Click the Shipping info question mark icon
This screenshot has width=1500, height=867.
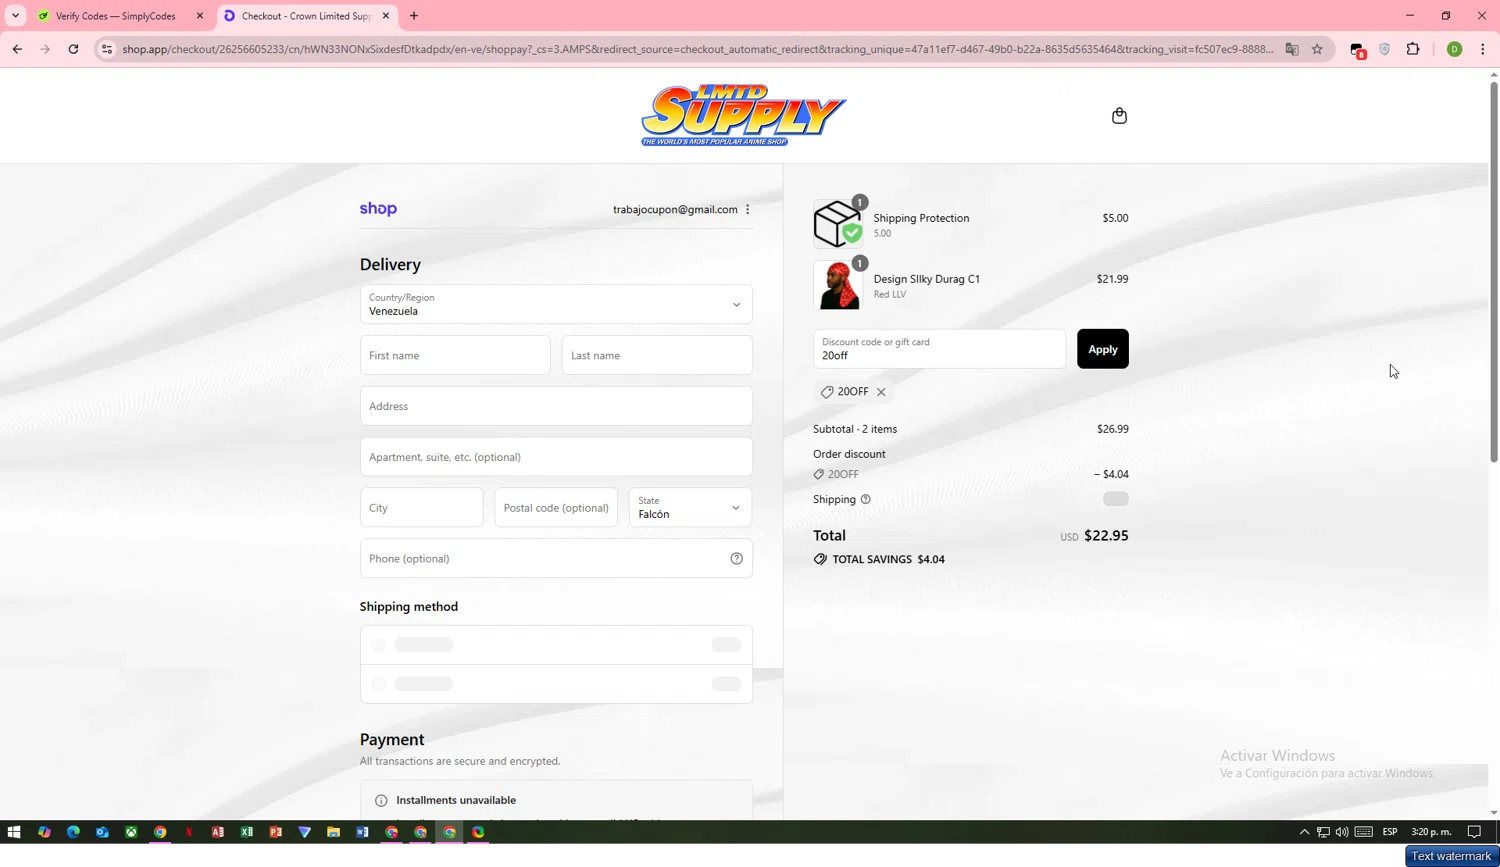866,499
